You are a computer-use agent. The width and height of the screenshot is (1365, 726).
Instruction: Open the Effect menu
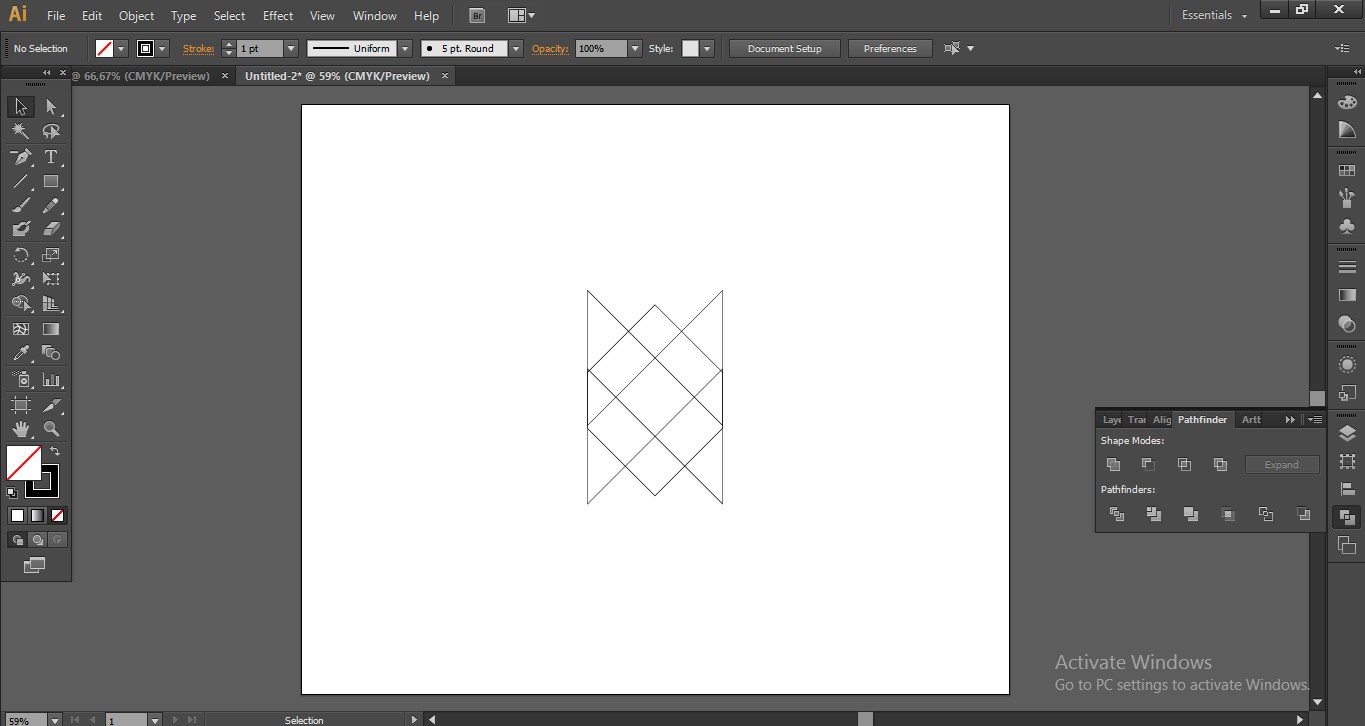[x=278, y=15]
